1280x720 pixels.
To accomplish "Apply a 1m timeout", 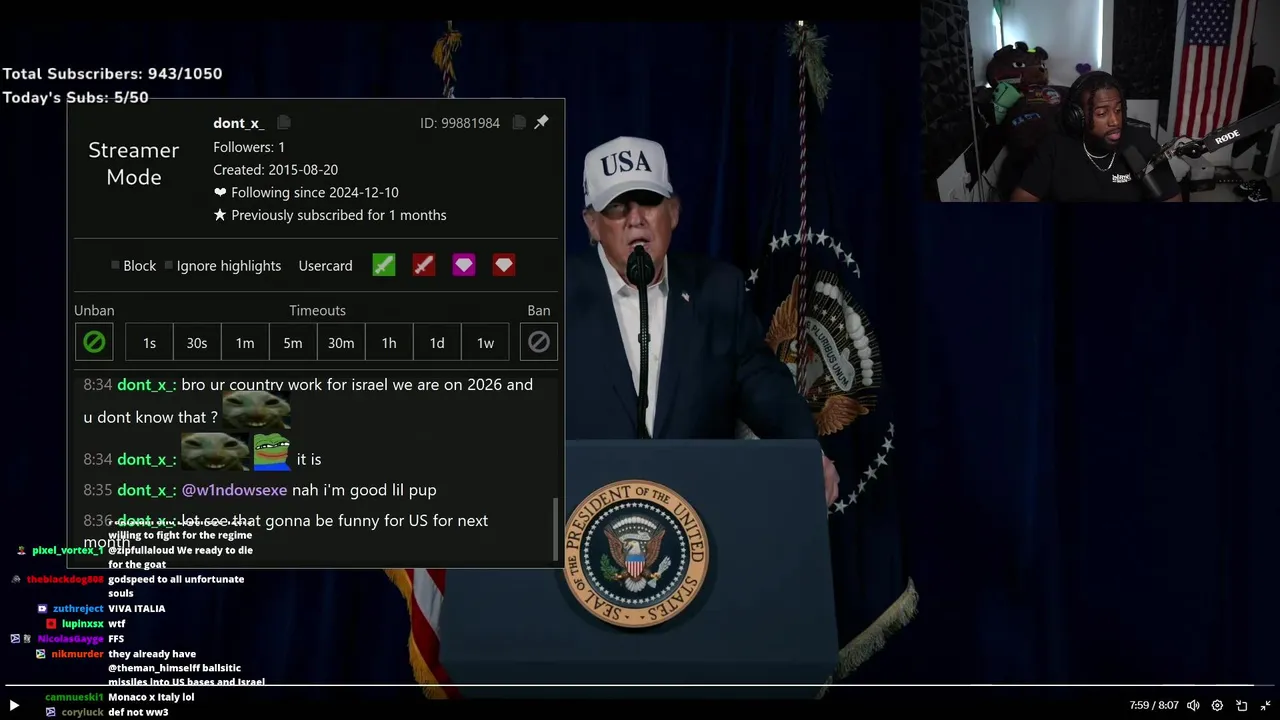I will (245, 342).
